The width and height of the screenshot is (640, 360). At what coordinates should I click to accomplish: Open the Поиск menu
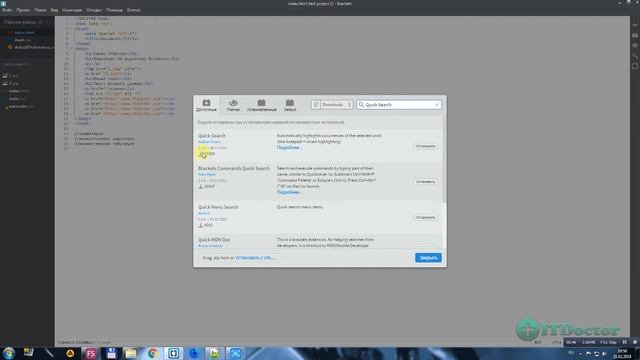40,10
